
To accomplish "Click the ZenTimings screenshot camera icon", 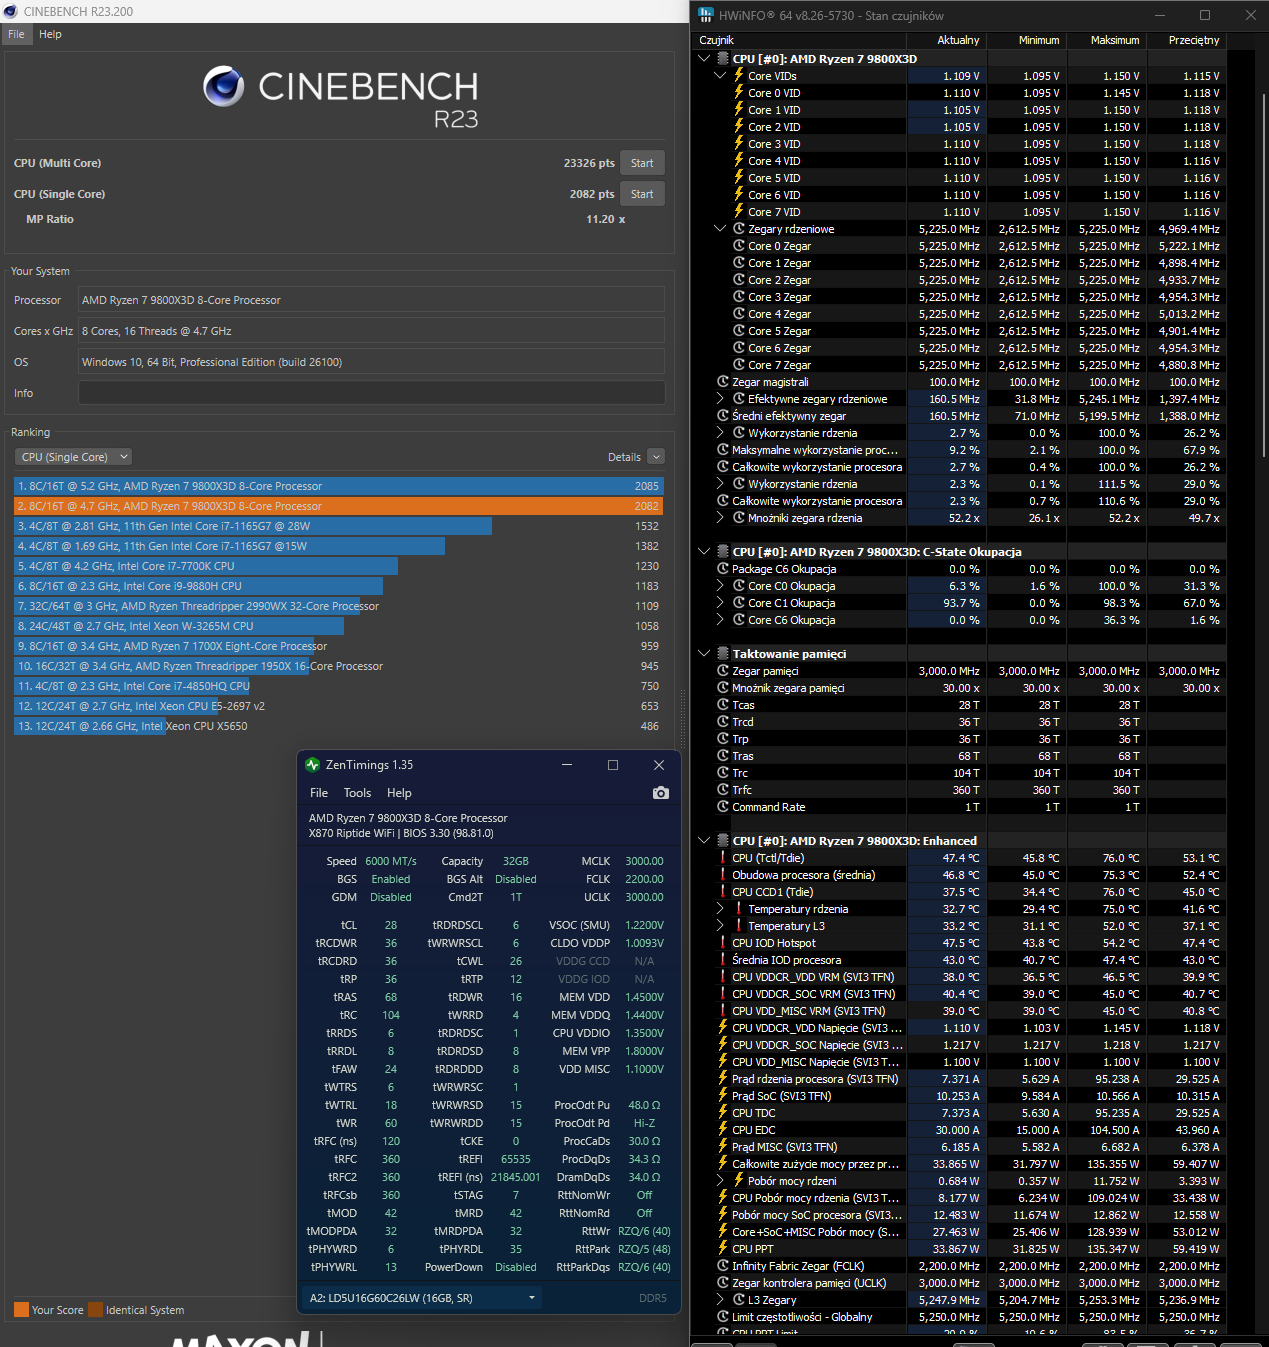I will pos(660,793).
